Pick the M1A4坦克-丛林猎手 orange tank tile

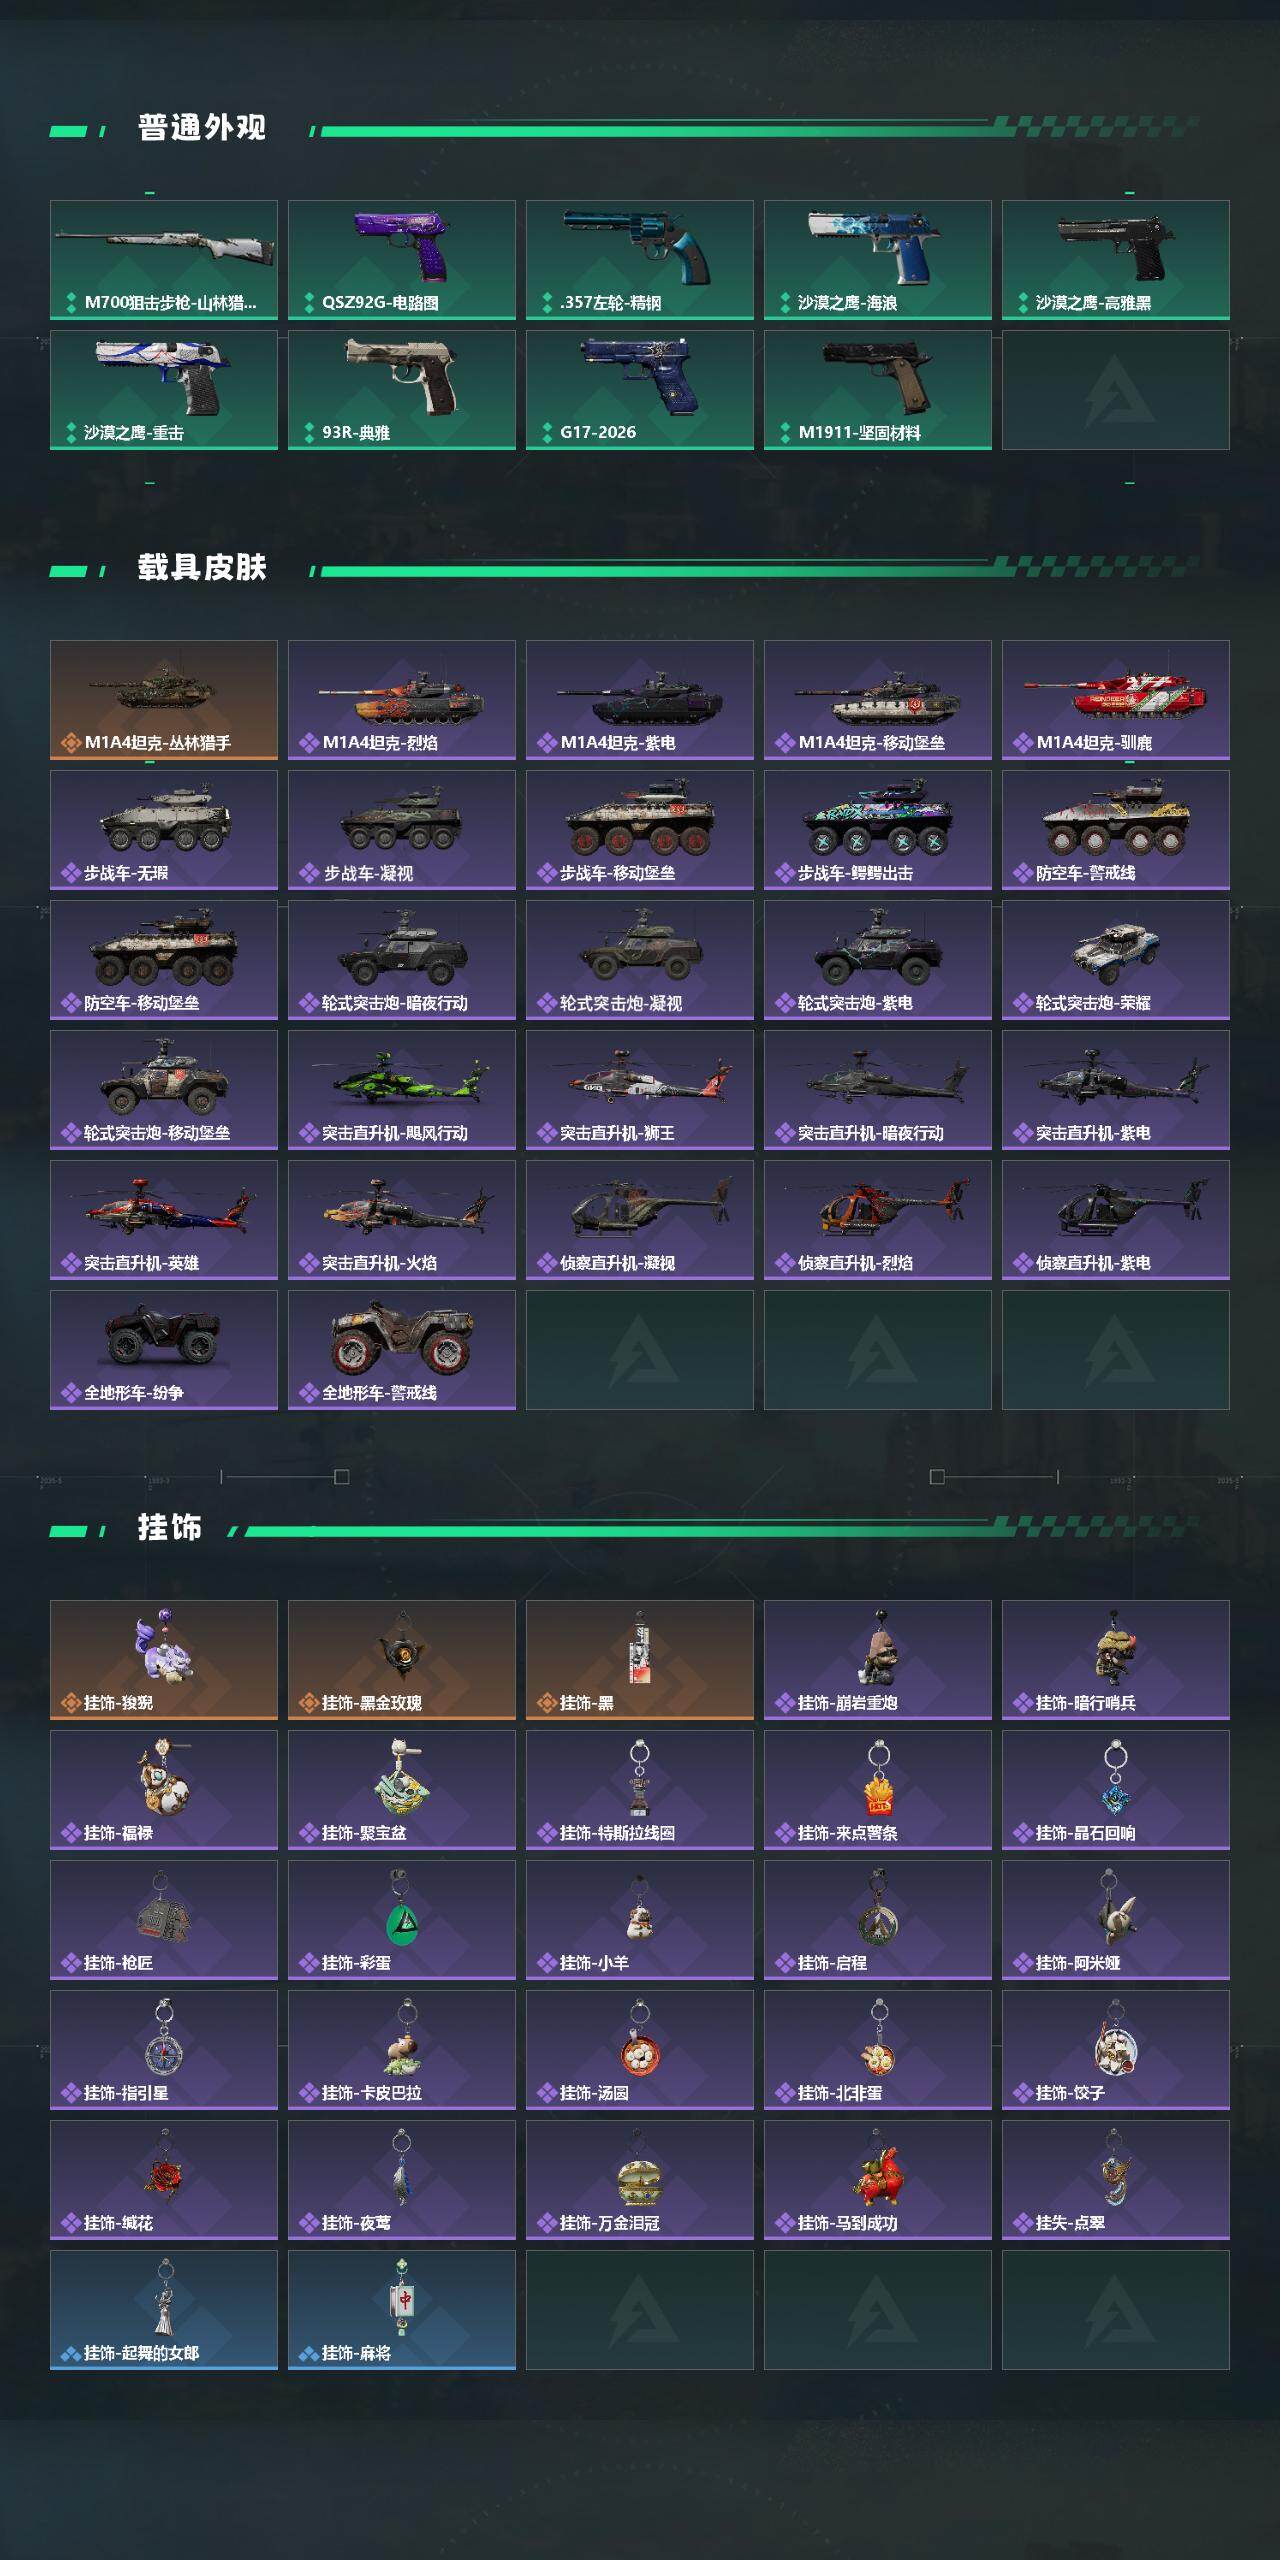pos(164,700)
